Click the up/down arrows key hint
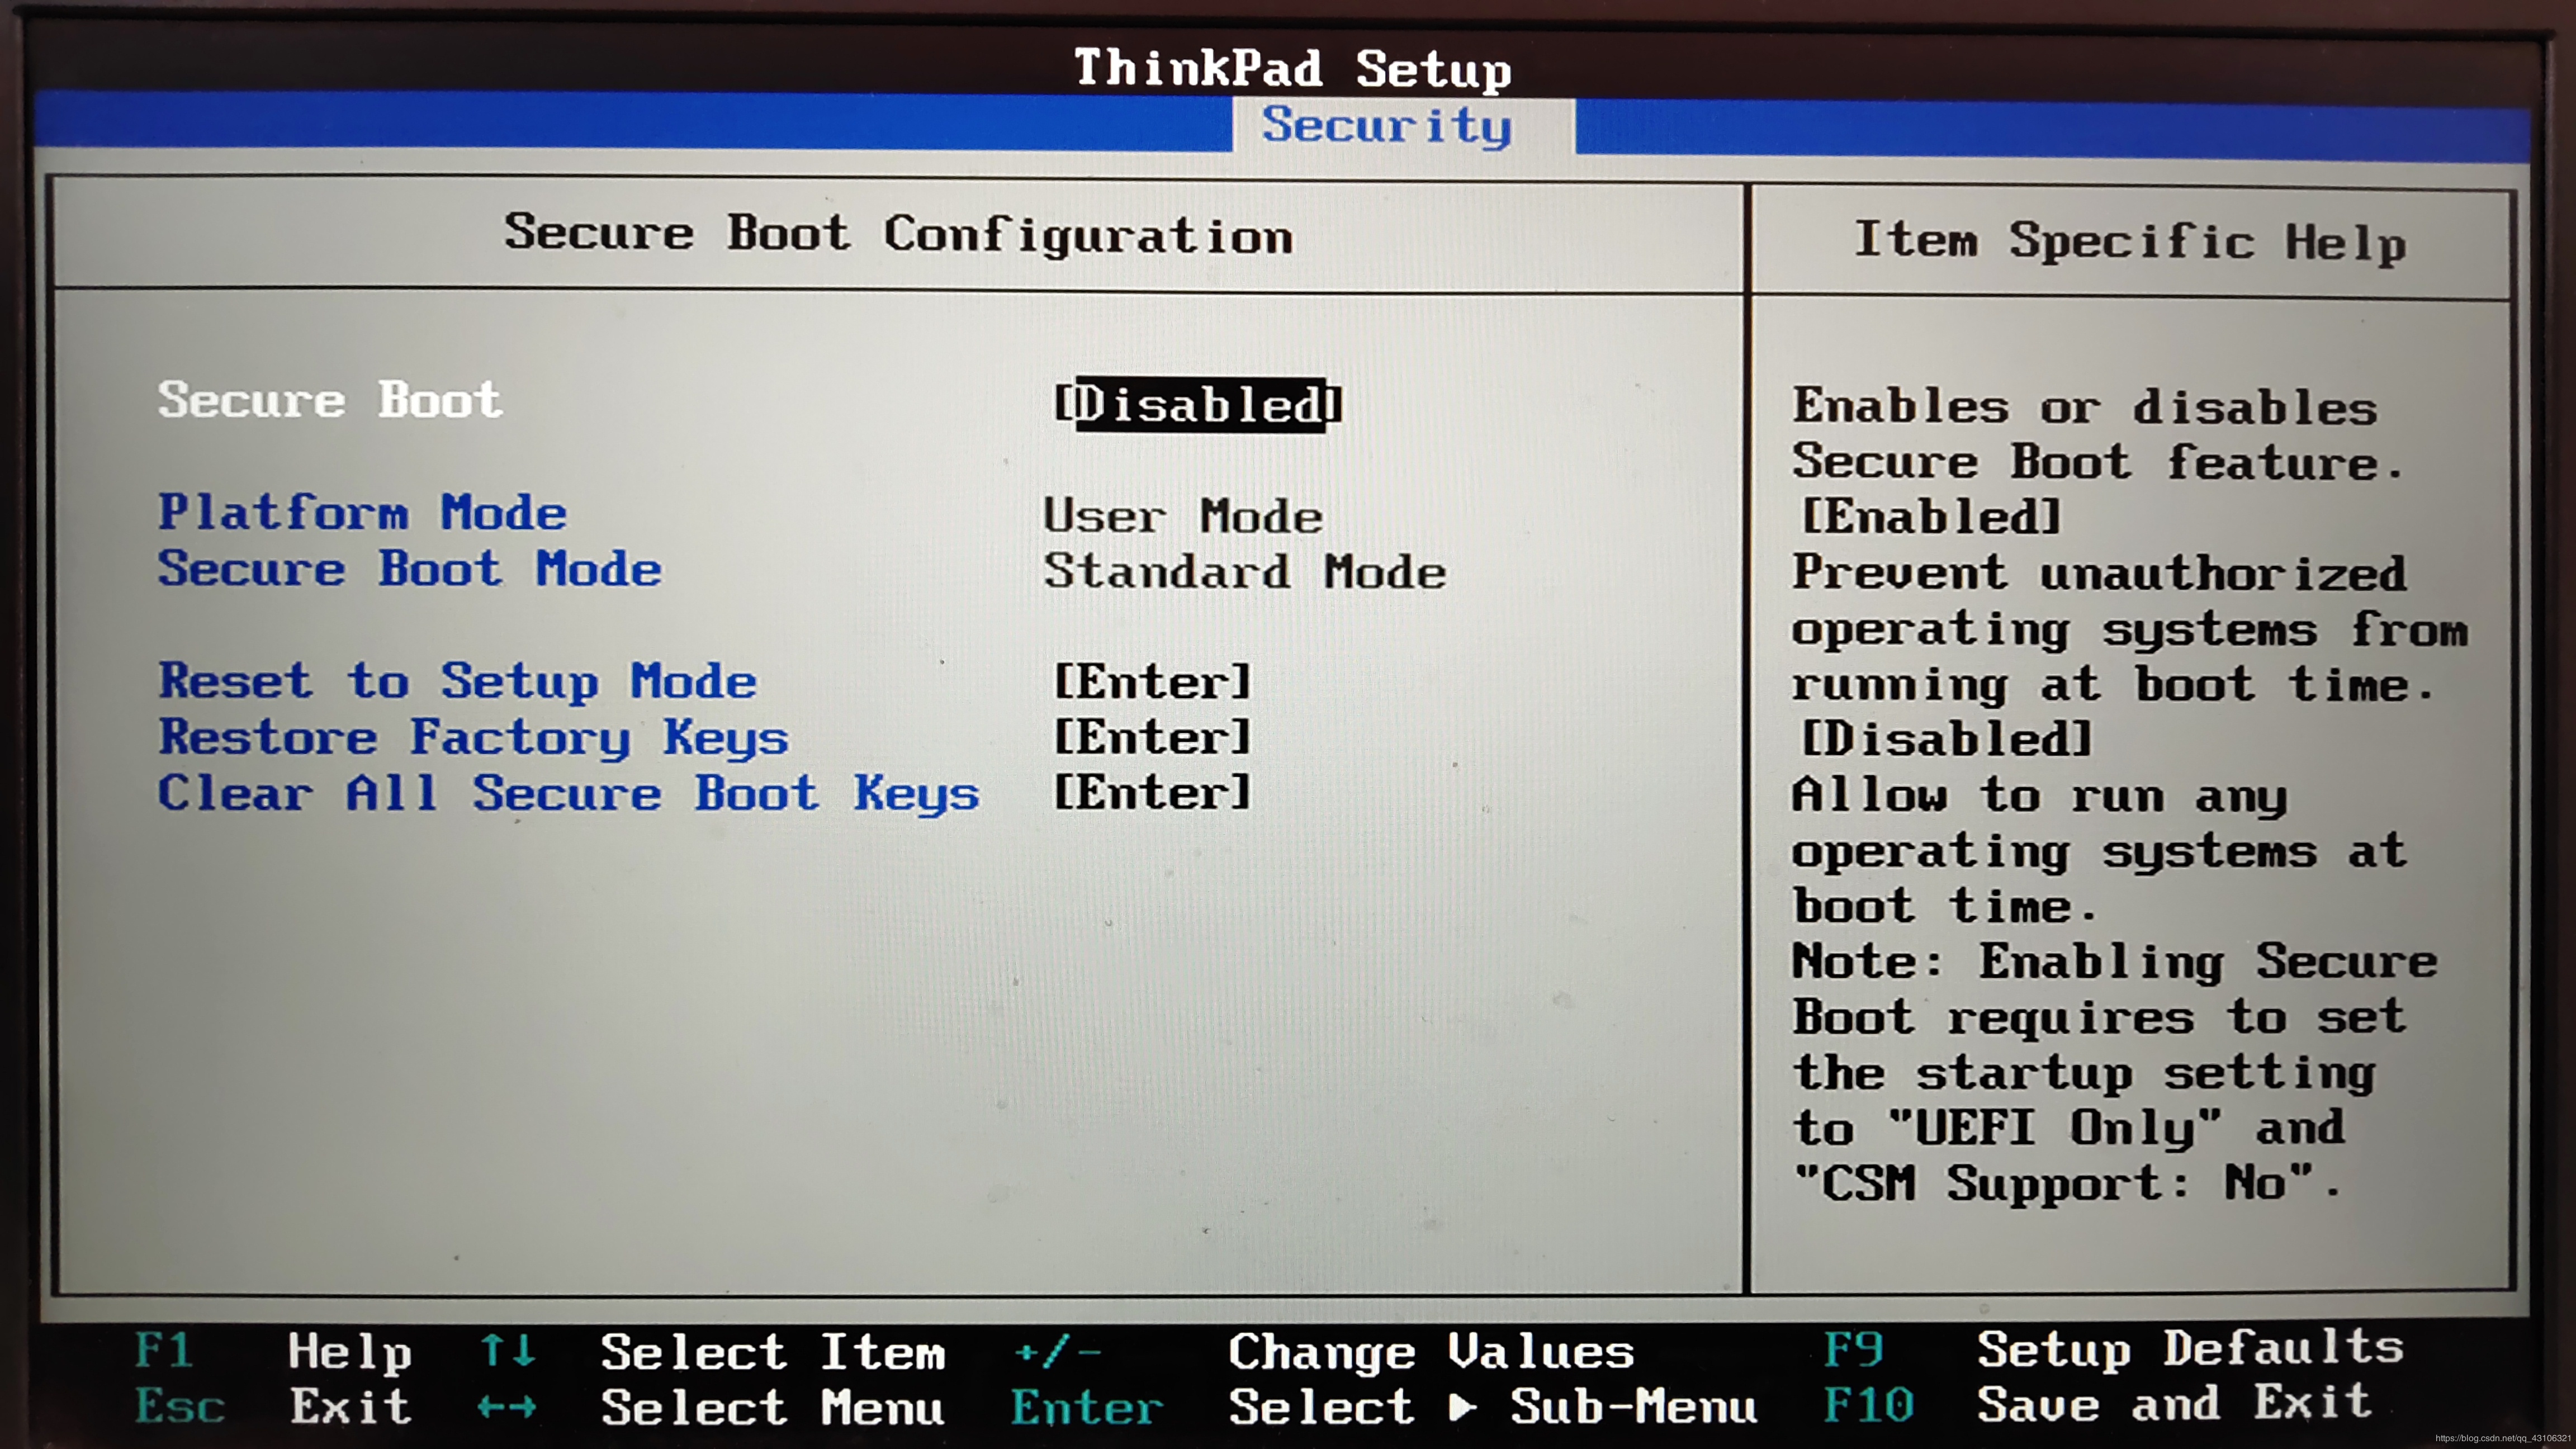This screenshot has height=1449, width=2576. (x=508, y=1350)
